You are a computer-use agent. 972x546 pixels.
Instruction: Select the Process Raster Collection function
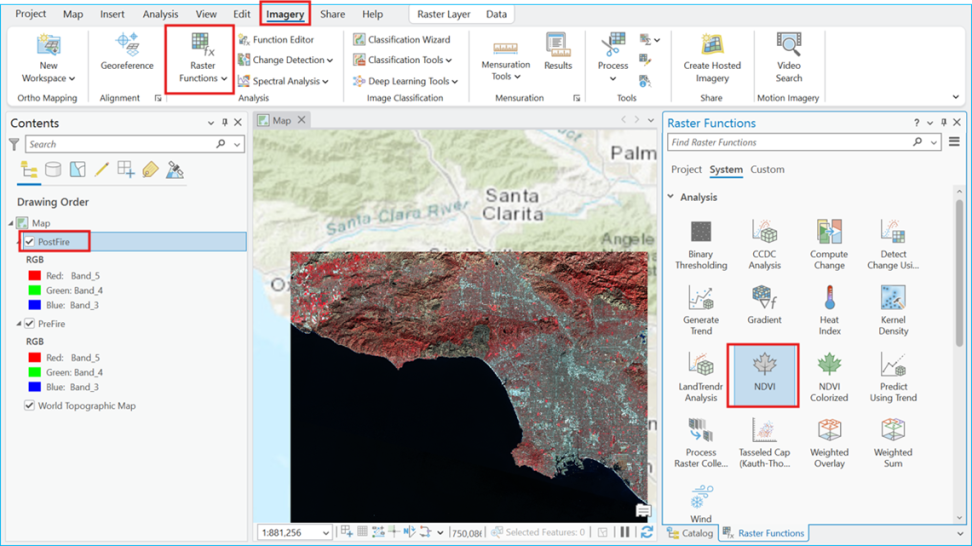701,444
